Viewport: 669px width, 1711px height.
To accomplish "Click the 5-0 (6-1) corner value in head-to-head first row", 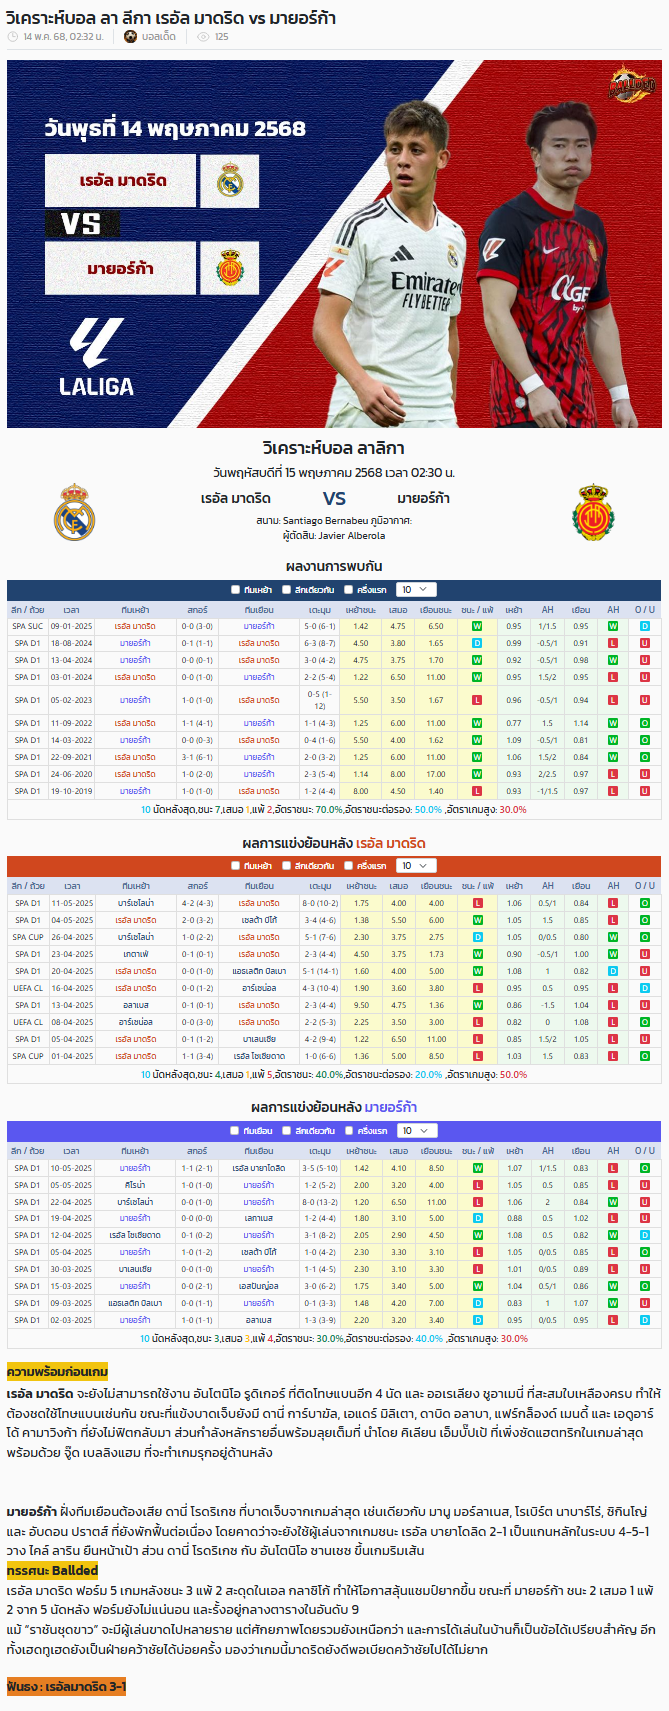I will 320,627.
